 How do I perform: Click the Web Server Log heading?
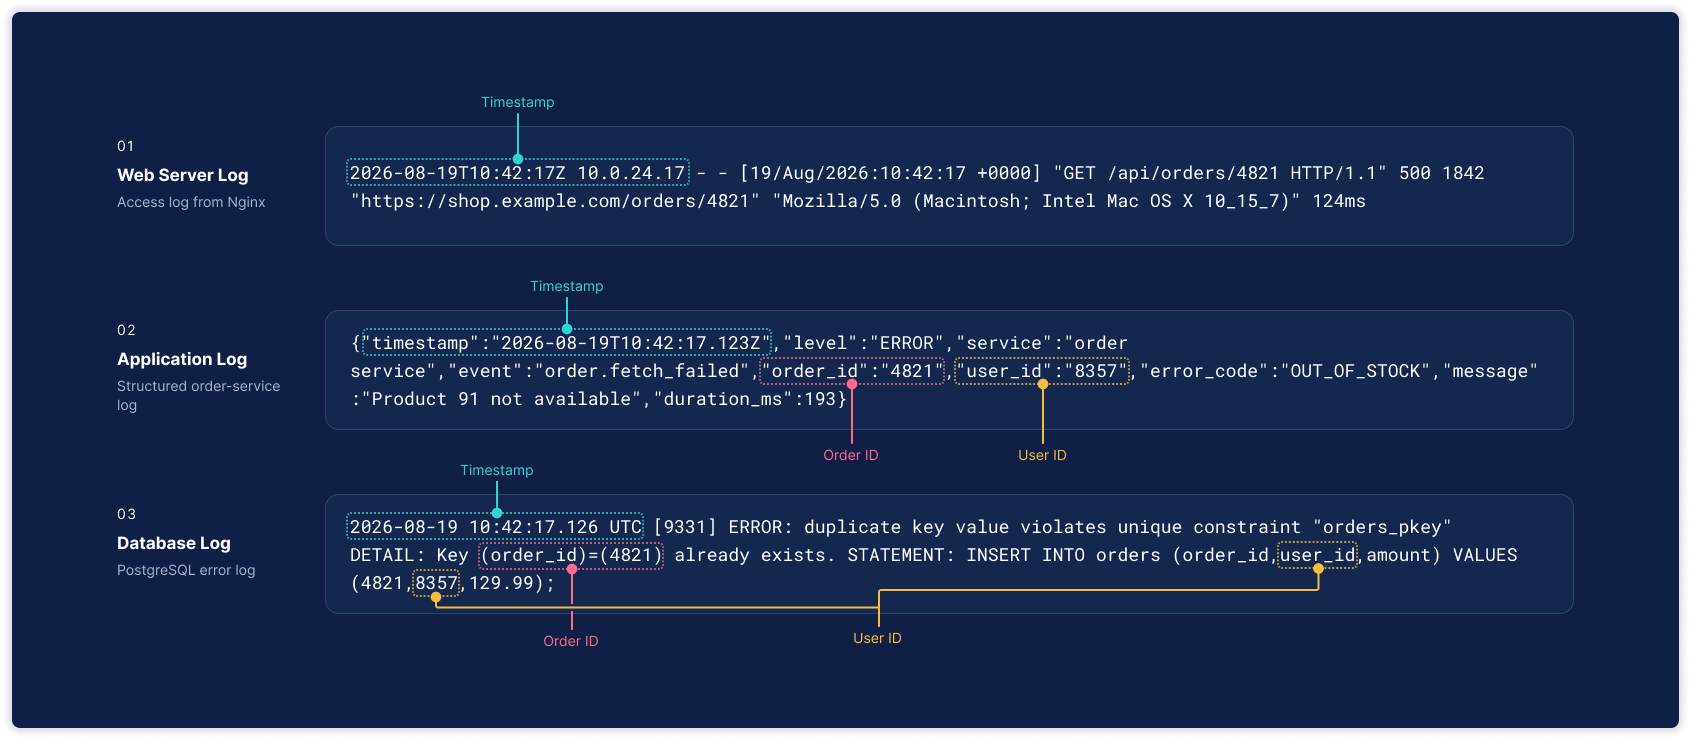[182, 175]
